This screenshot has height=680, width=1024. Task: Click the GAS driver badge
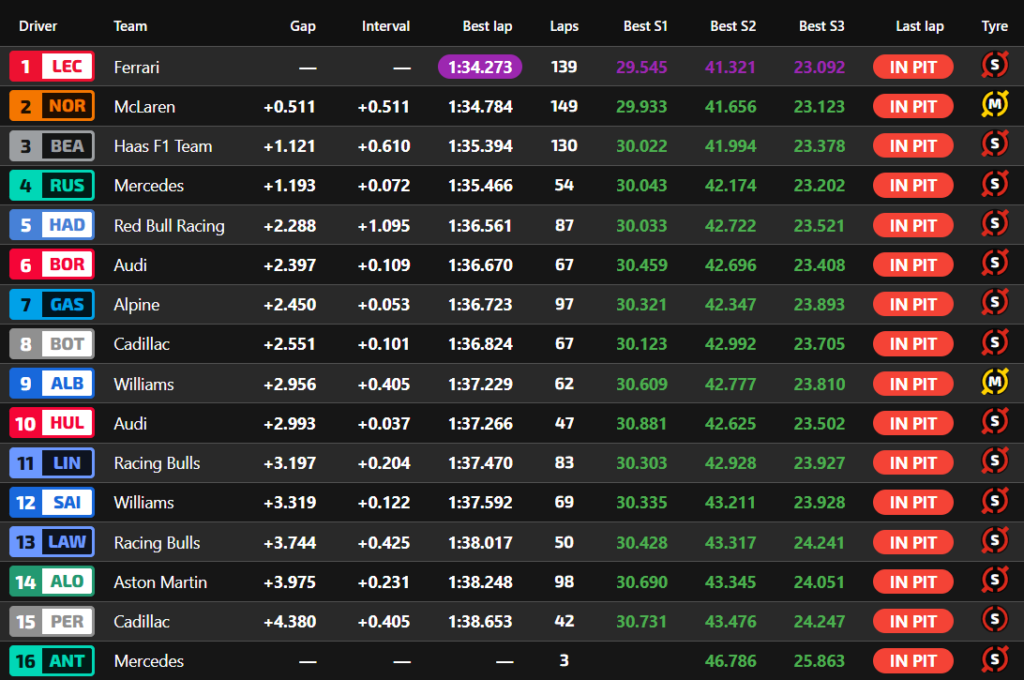tap(52, 304)
